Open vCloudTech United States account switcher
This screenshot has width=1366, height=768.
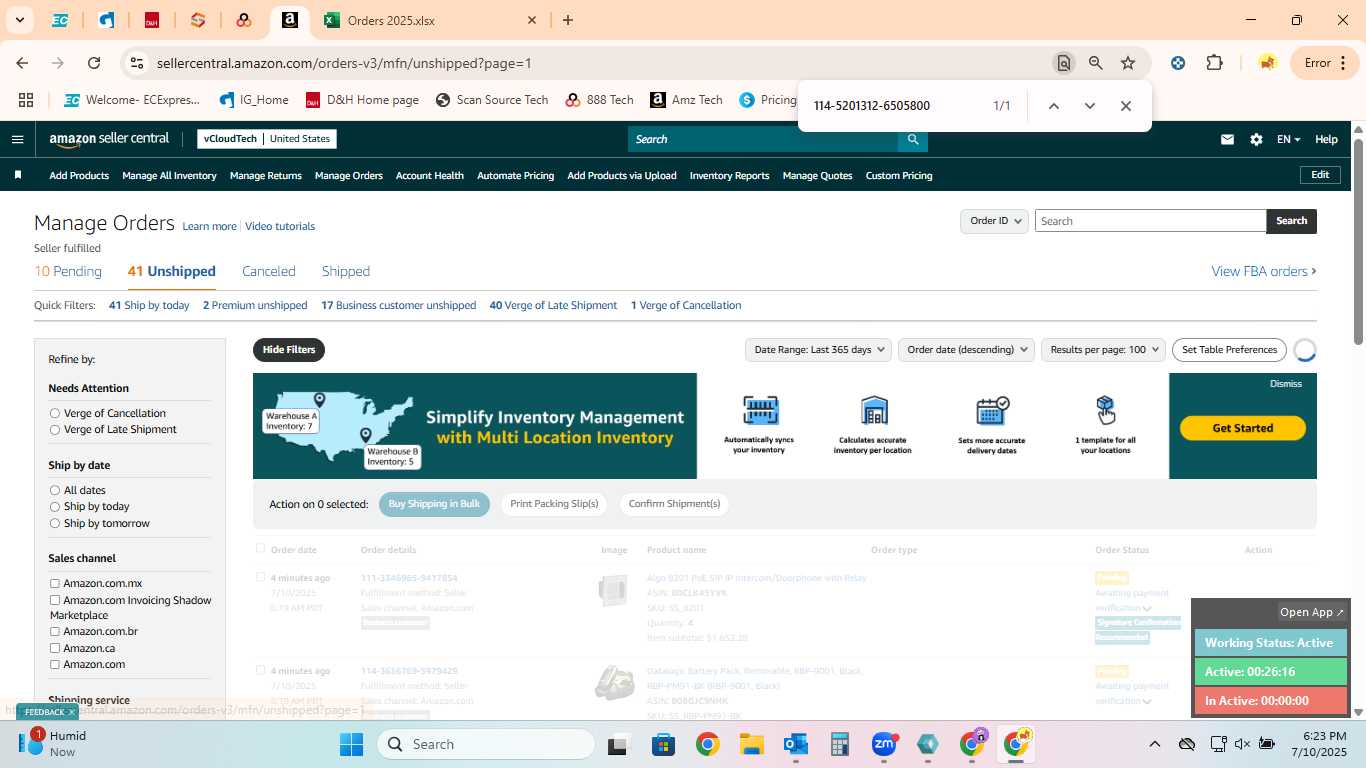coord(266,139)
